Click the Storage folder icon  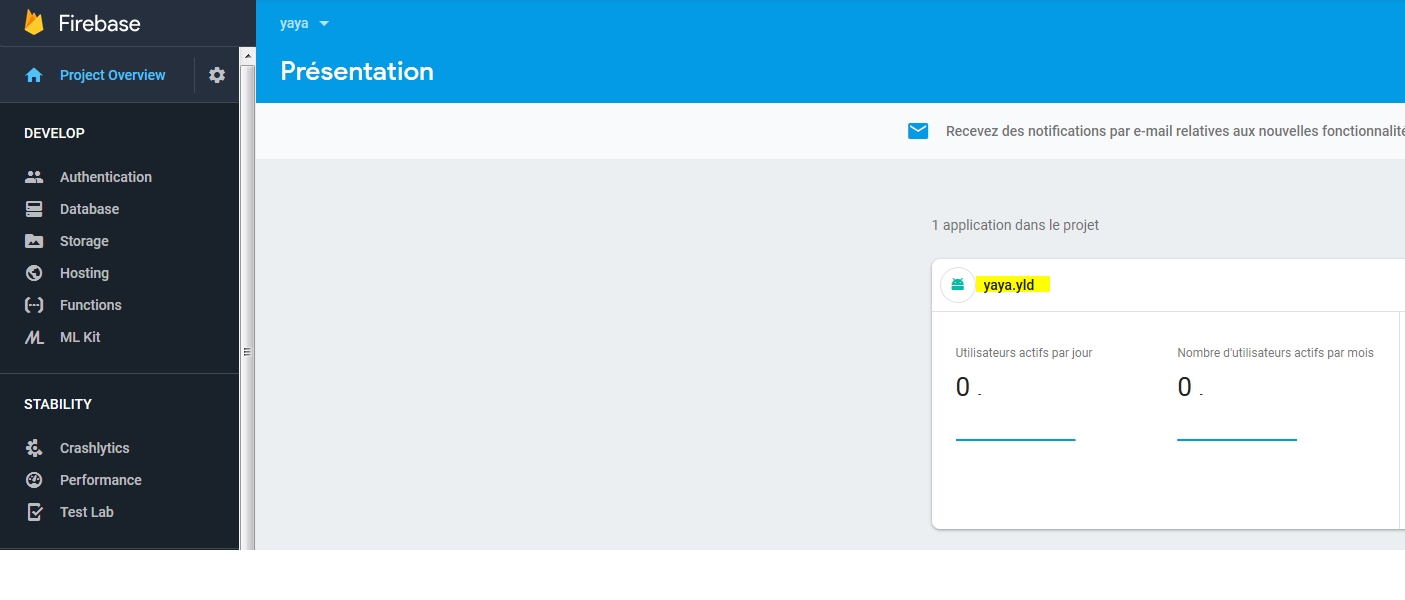[34, 241]
